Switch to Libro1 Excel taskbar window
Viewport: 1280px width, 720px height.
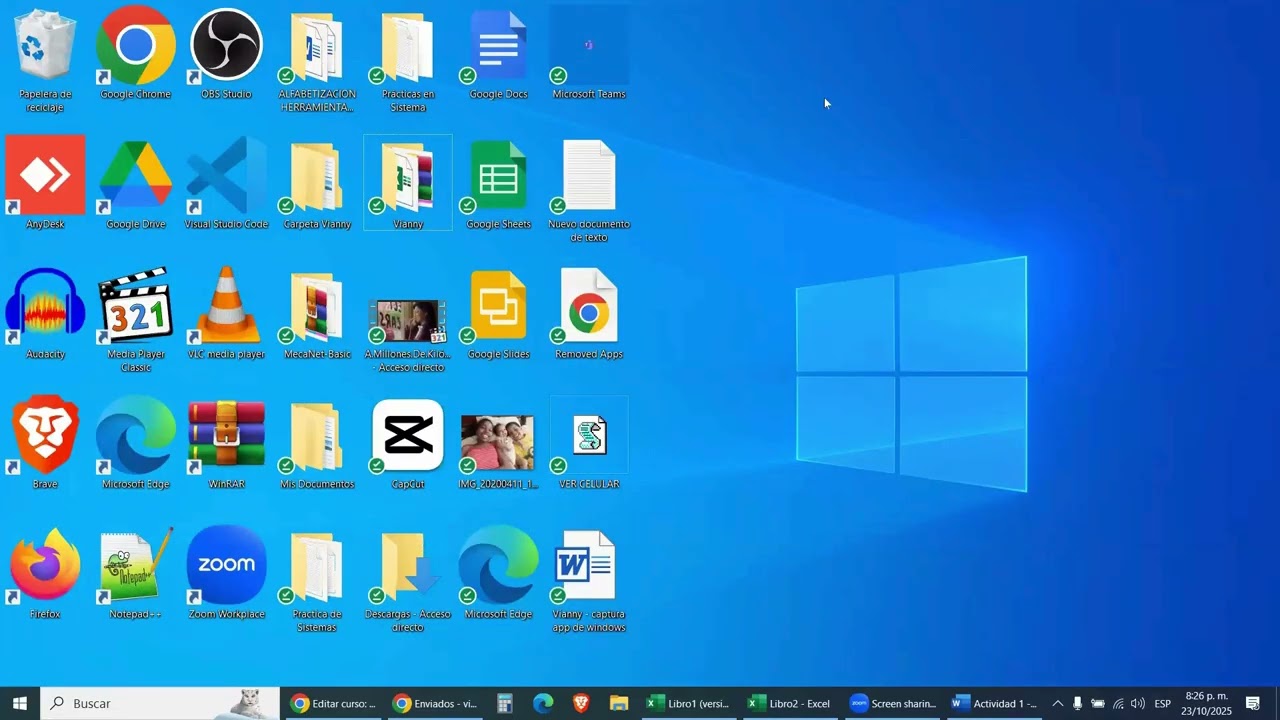689,703
